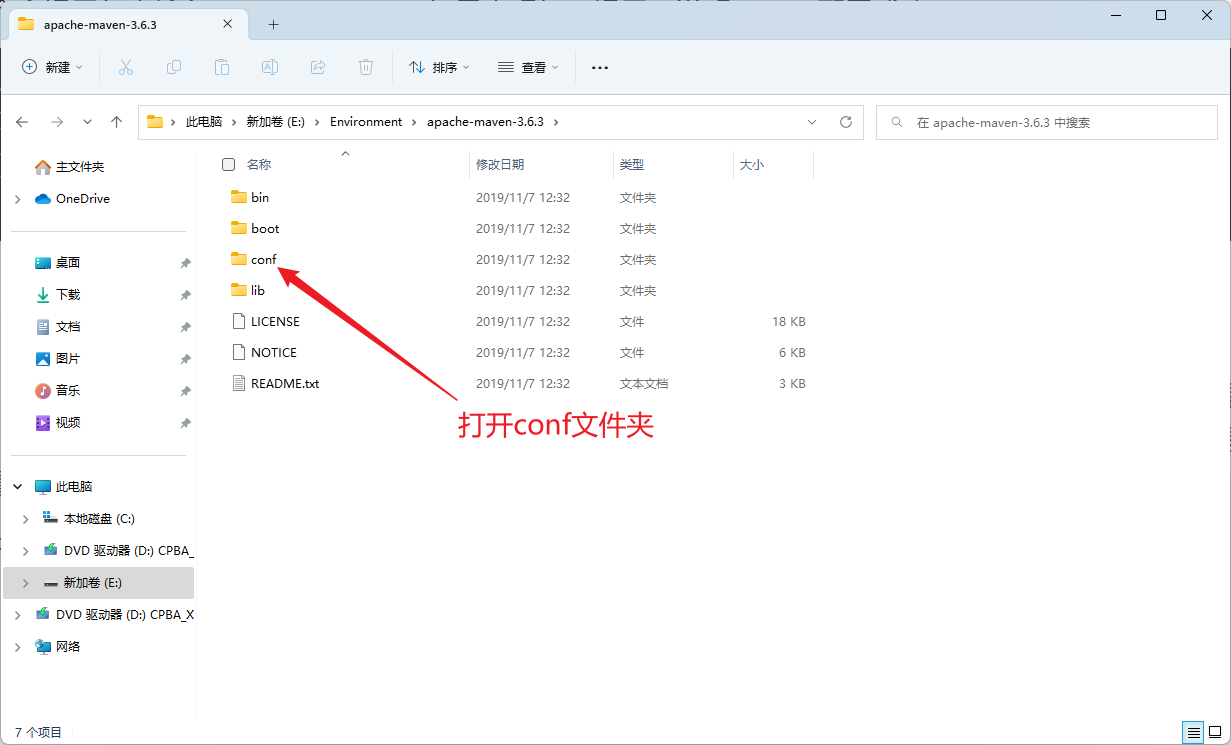Click the Share icon in toolbar

pyautogui.click(x=318, y=67)
